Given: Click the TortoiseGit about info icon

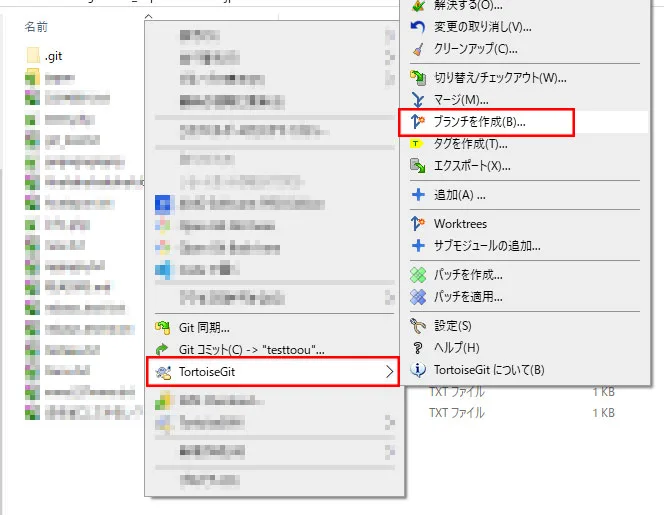Looking at the screenshot, I should (418, 370).
